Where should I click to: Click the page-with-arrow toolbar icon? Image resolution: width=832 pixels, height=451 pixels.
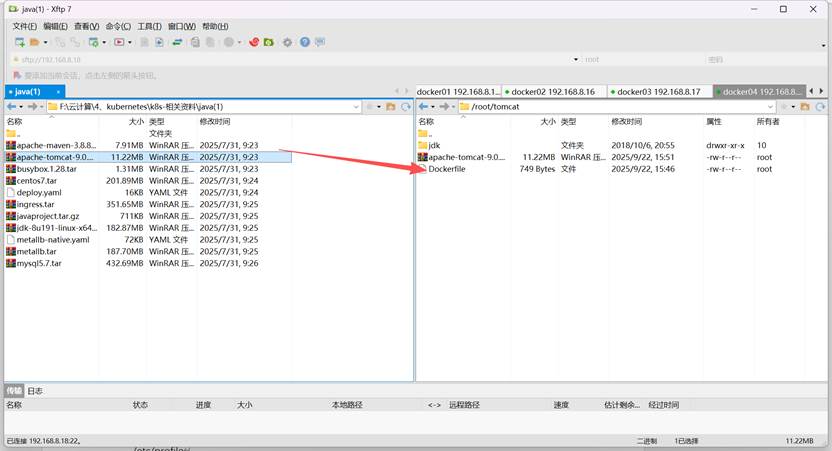[159, 42]
